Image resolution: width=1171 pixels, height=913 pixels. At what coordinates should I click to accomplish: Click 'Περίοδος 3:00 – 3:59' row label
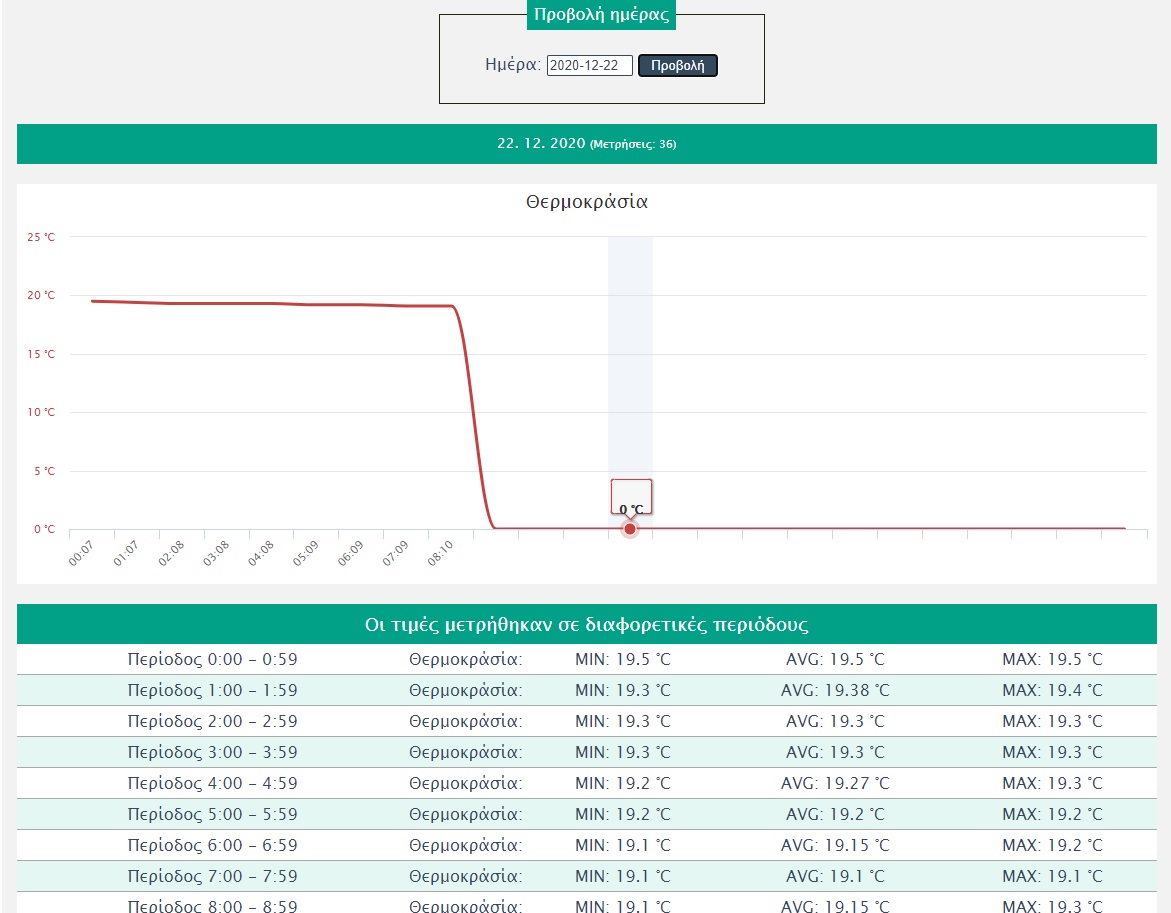(212, 752)
